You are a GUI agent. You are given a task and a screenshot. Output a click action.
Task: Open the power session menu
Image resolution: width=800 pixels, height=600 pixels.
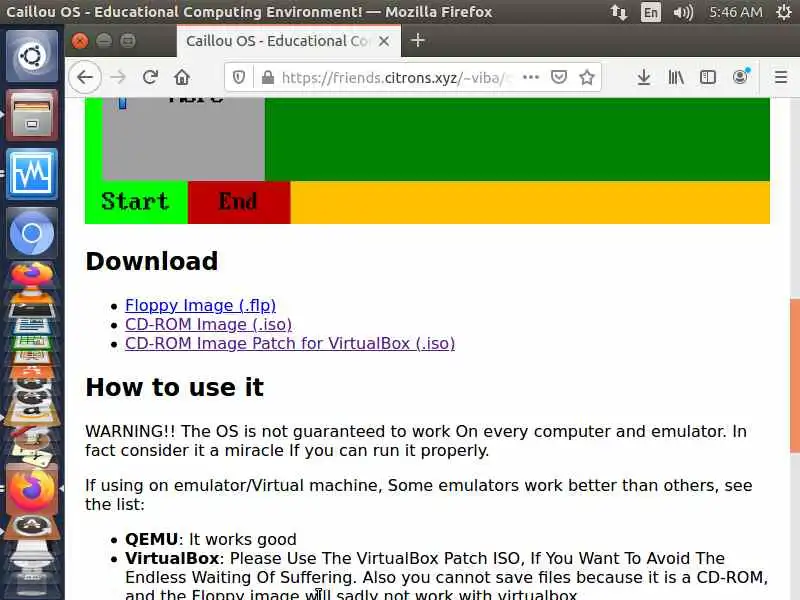click(x=784, y=12)
